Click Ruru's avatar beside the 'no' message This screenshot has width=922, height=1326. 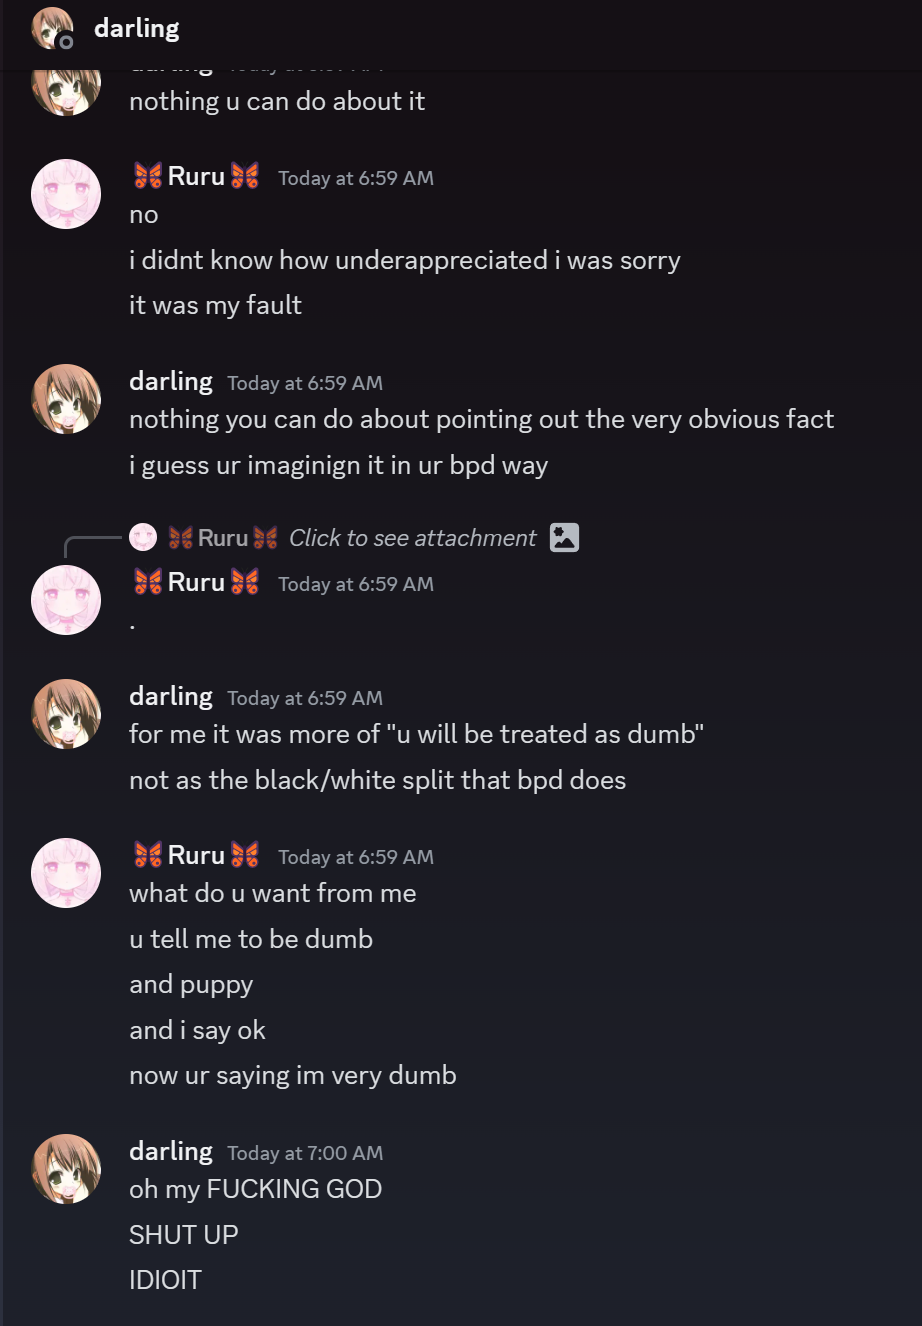point(66,193)
